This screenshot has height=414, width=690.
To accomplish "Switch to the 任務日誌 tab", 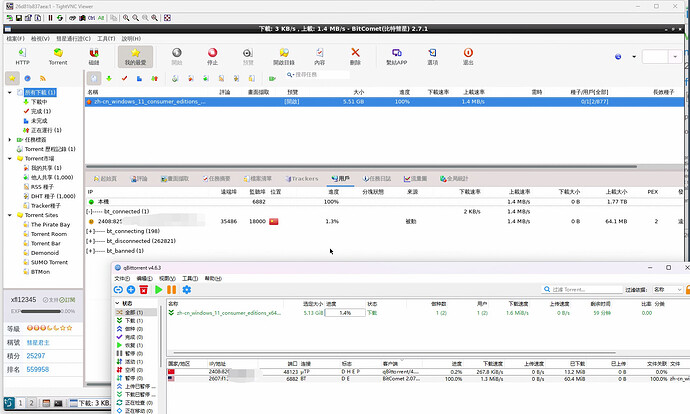I will coord(376,179).
